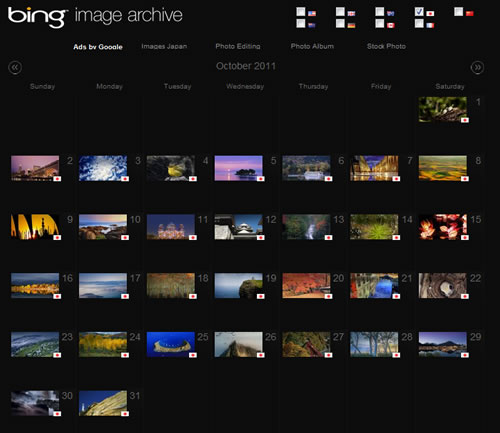Open the October 30 stormy sky thumbnail
The width and height of the screenshot is (500, 433).
point(35,403)
